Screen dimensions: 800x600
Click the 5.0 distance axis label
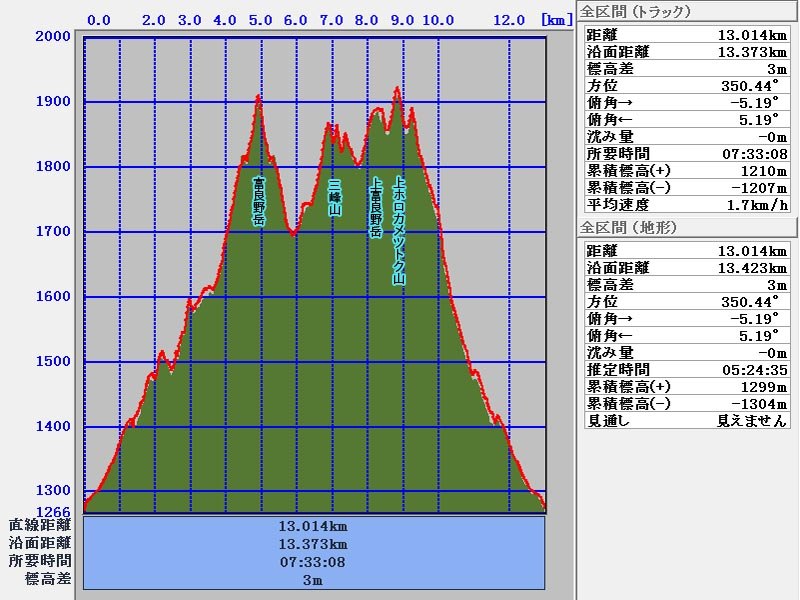(260, 19)
